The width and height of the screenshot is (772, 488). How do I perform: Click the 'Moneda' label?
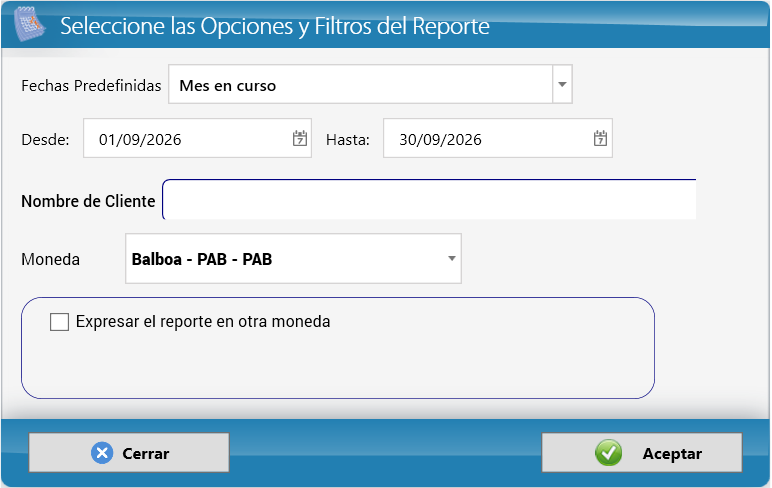(x=50, y=259)
